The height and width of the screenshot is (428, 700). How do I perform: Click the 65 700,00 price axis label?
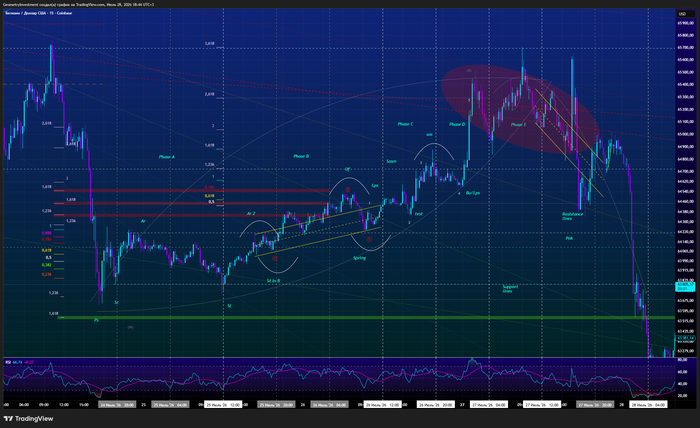point(685,47)
